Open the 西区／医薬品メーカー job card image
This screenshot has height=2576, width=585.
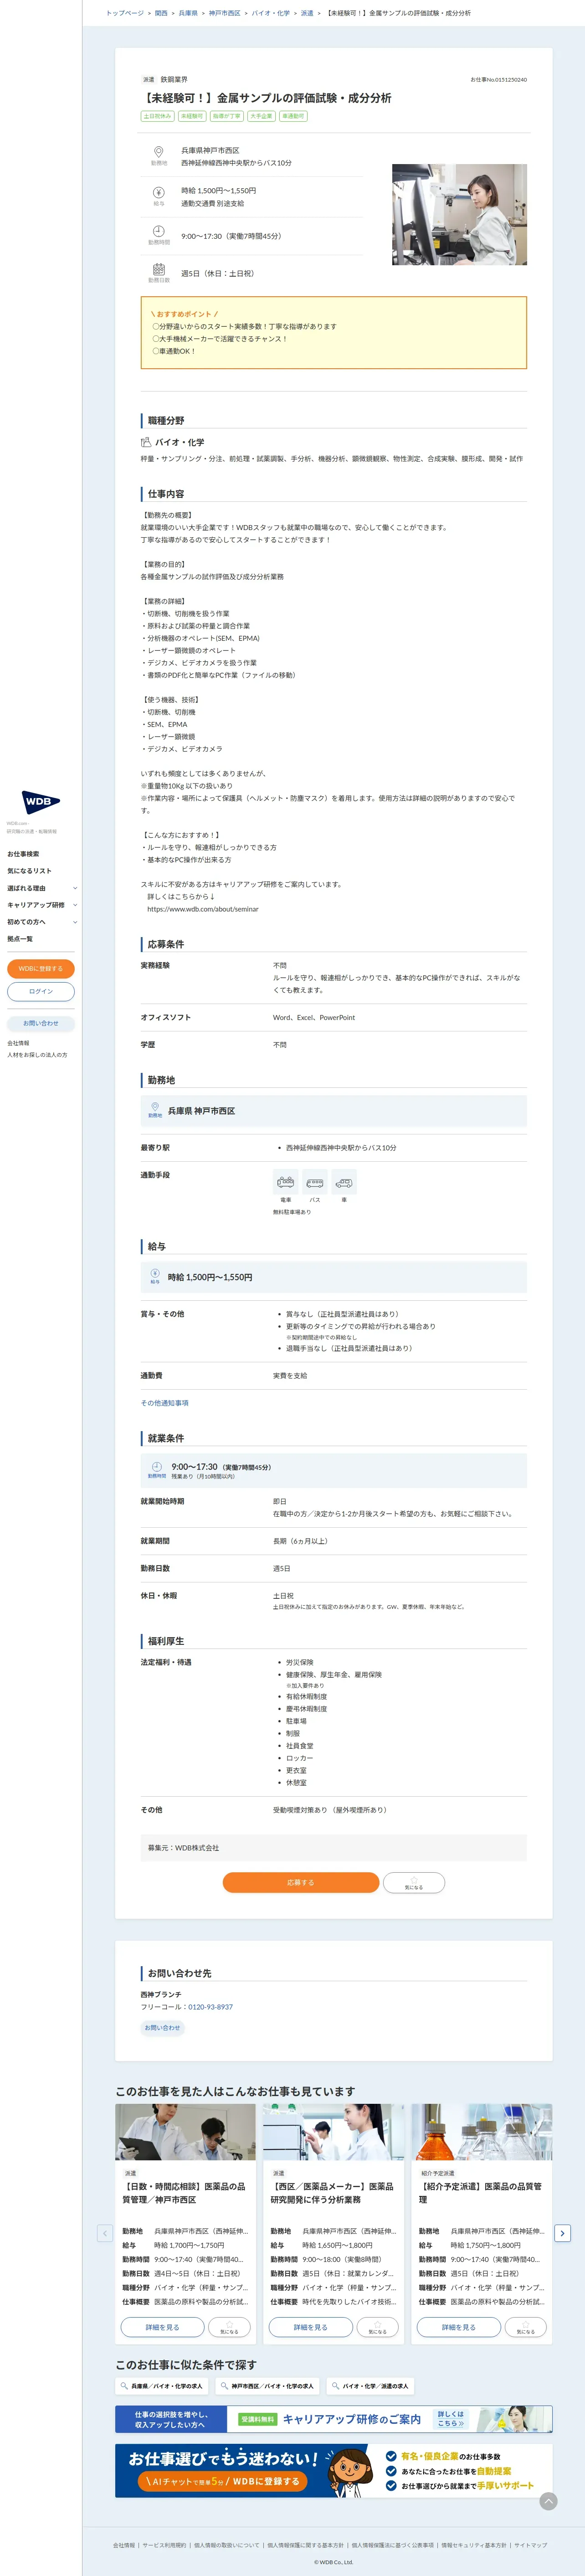pos(333,2132)
